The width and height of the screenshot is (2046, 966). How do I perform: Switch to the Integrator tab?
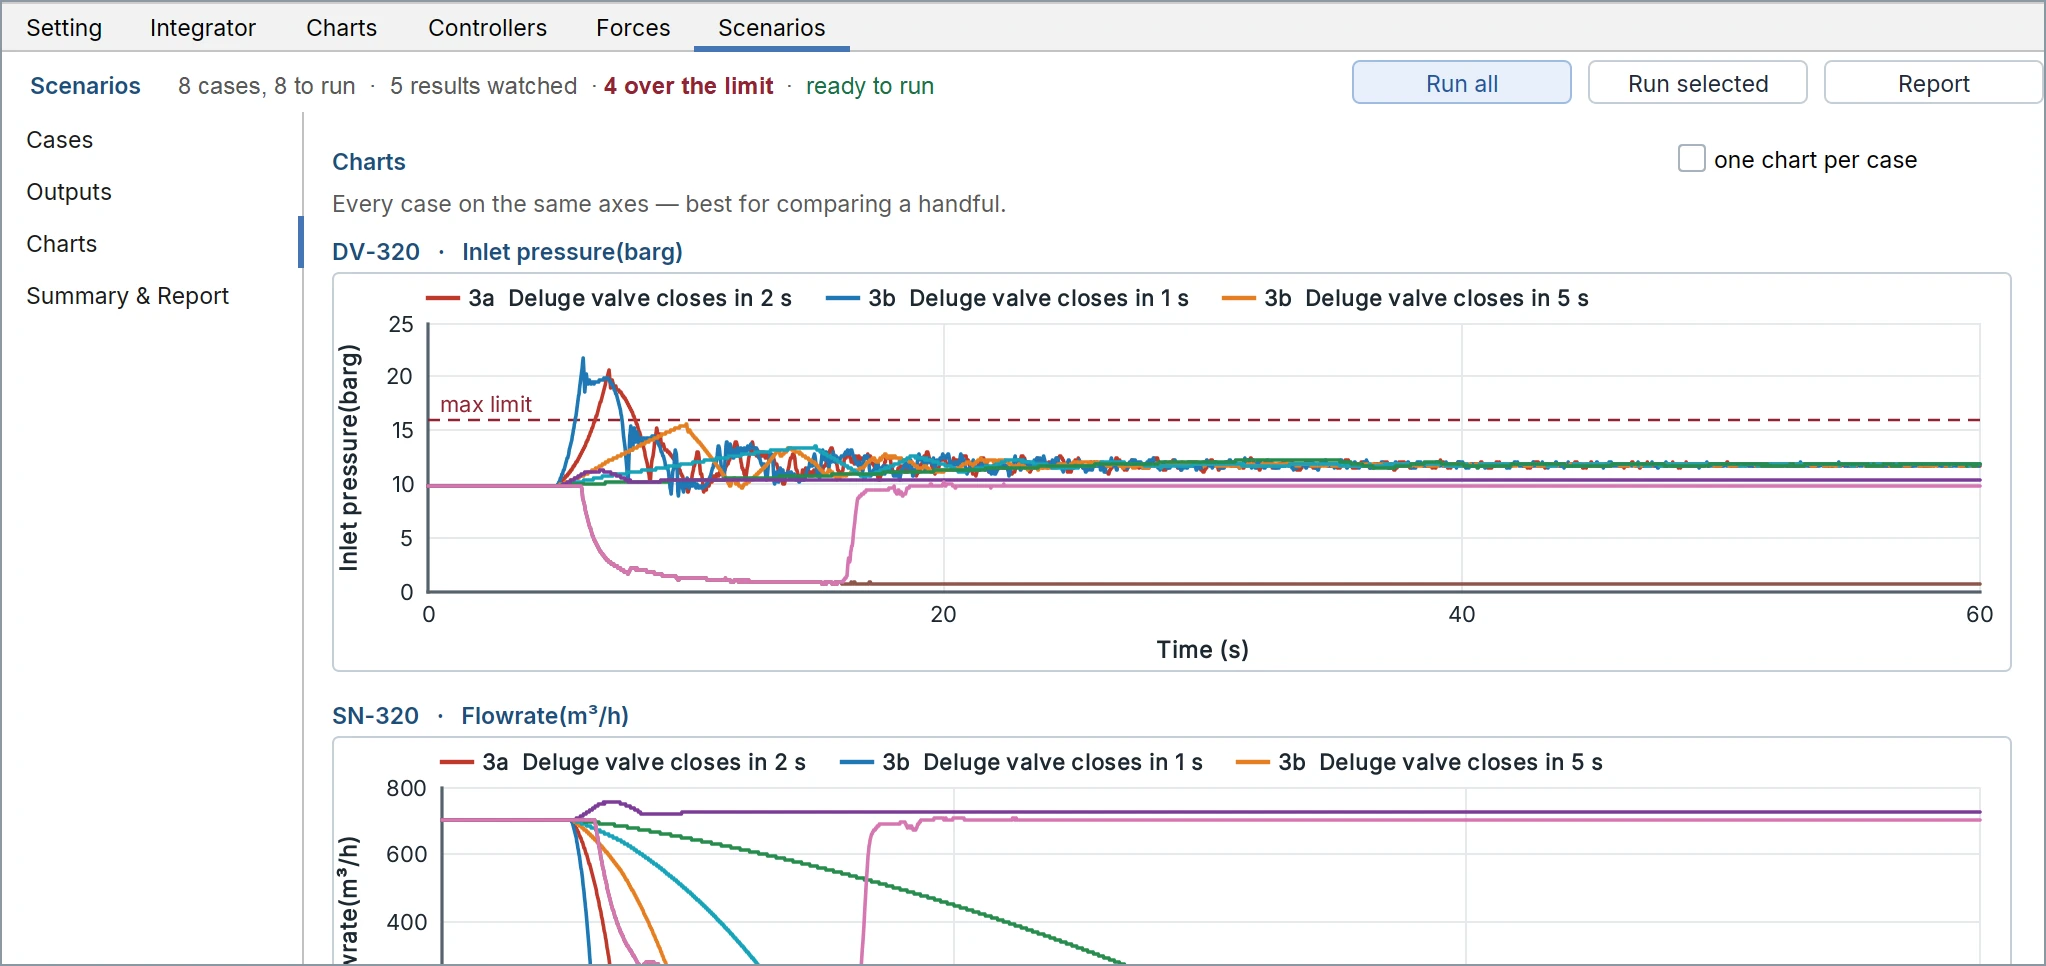203,28
